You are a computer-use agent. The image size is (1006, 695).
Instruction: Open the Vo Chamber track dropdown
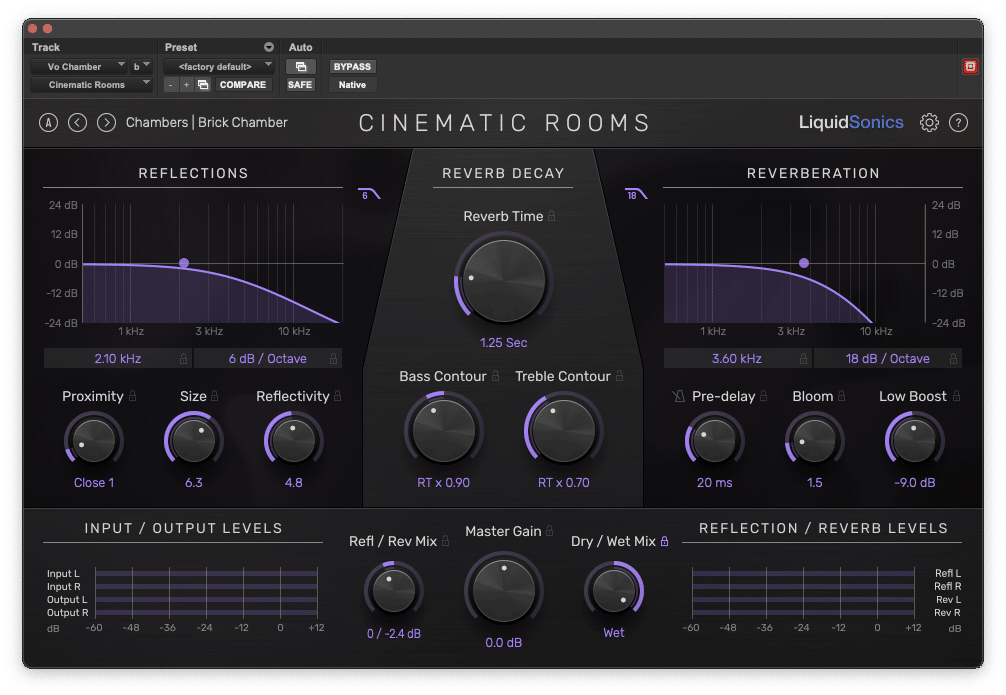[x=78, y=67]
